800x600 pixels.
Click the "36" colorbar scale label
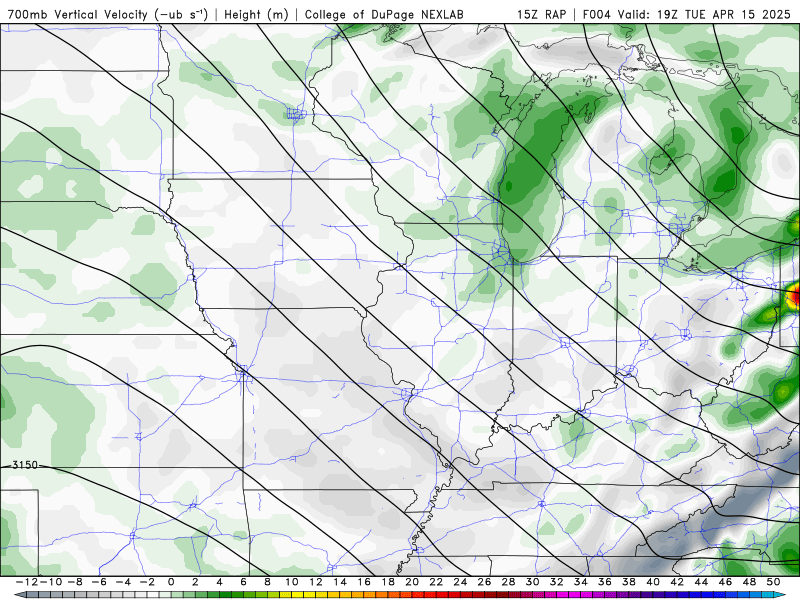(x=605, y=582)
